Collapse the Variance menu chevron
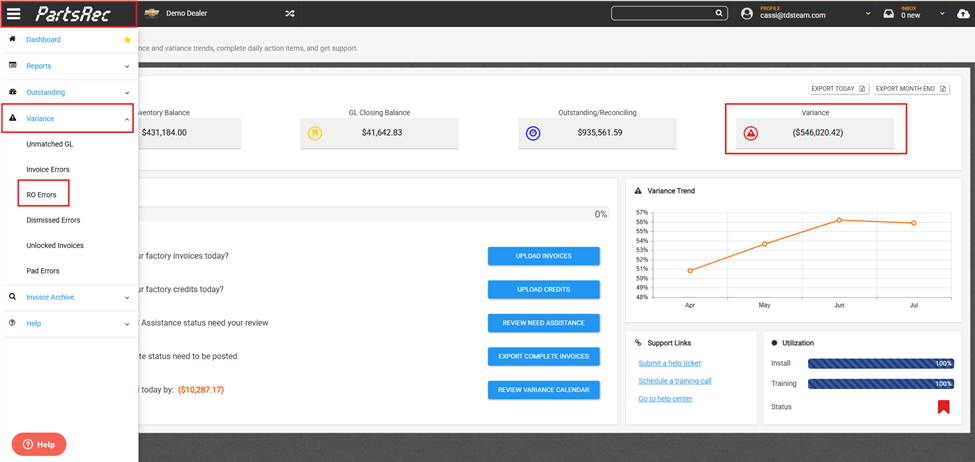 tap(127, 119)
